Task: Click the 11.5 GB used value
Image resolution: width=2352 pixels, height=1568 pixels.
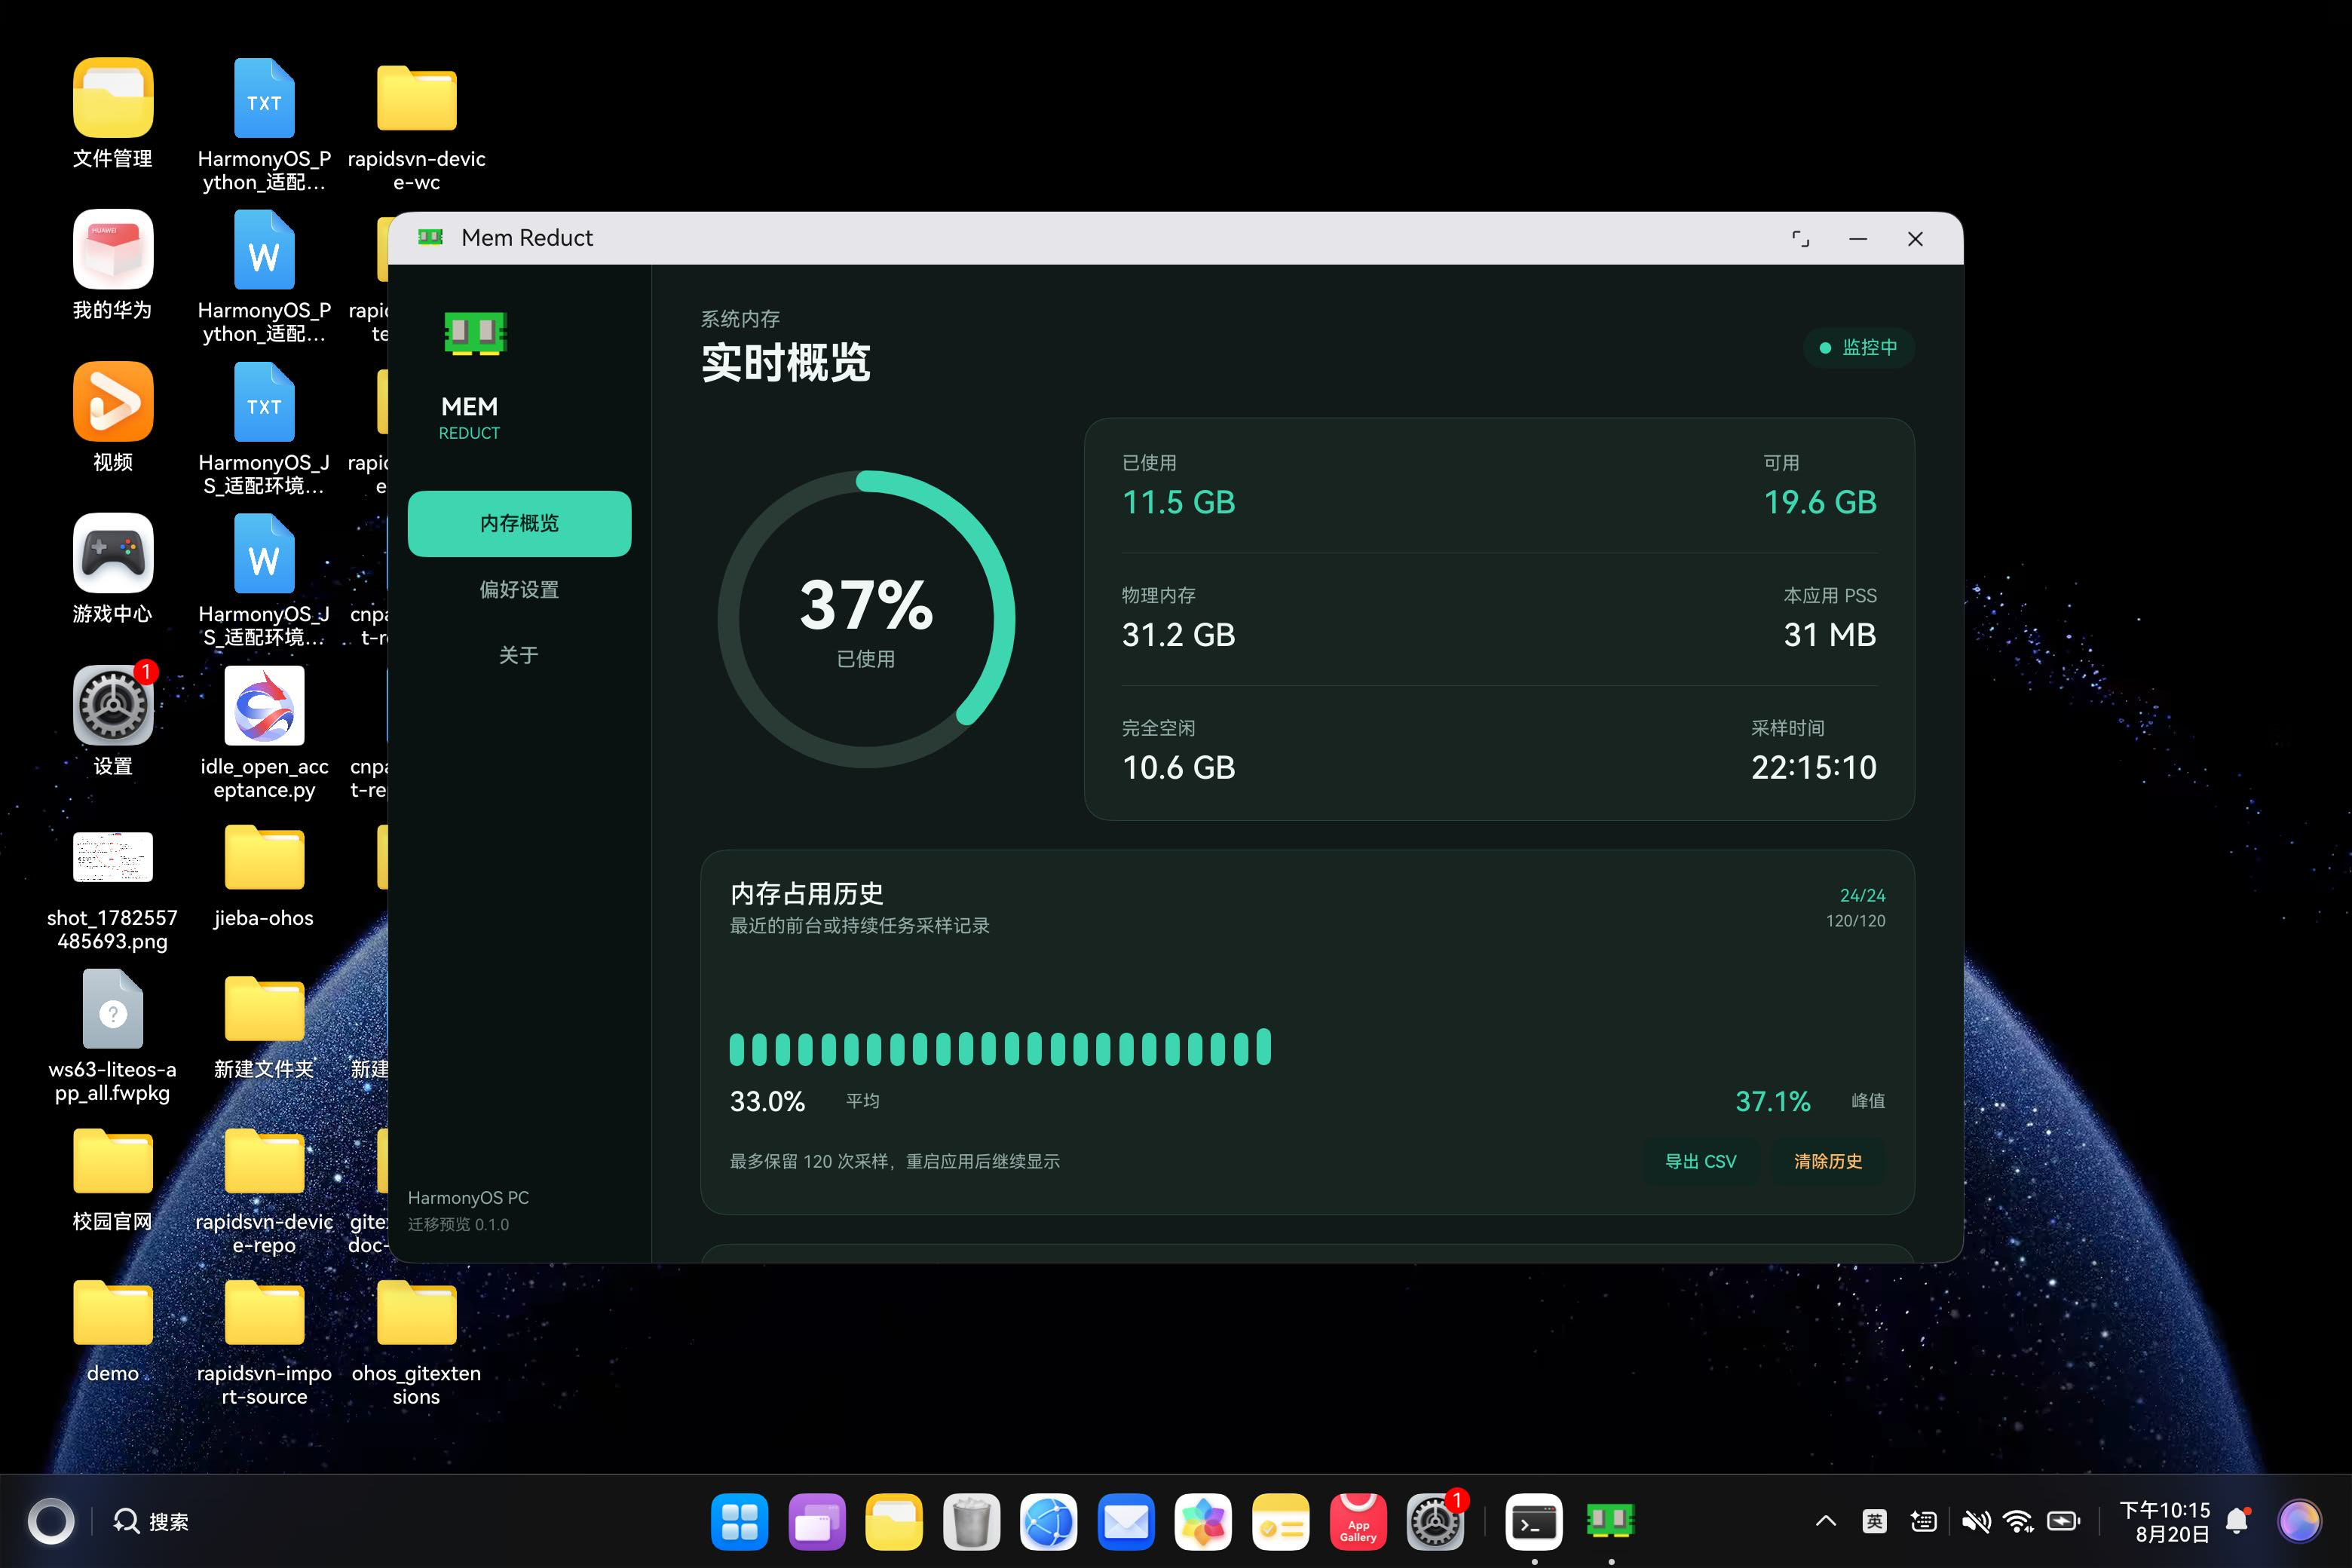Action: (x=1178, y=502)
